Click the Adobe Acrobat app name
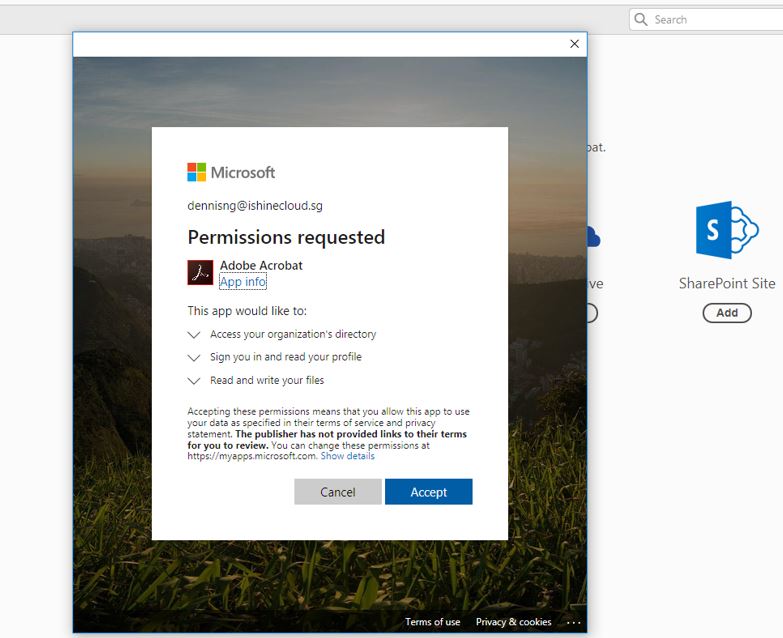The width and height of the screenshot is (783, 638). (x=261, y=265)
